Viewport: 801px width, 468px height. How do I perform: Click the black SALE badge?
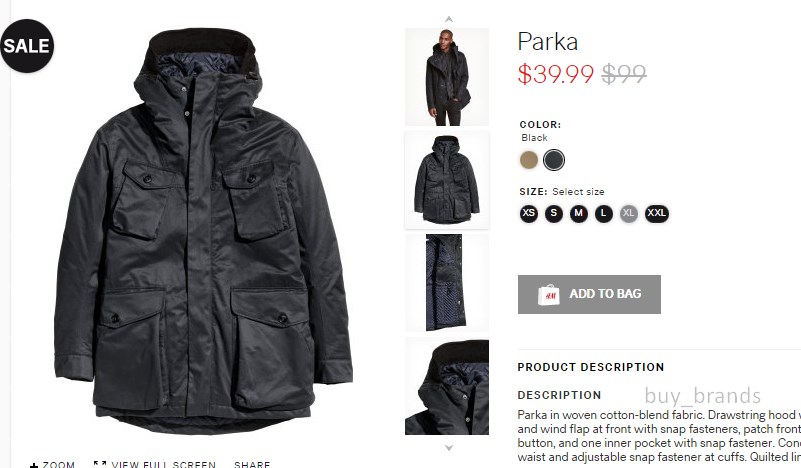(x=26, y=46)
